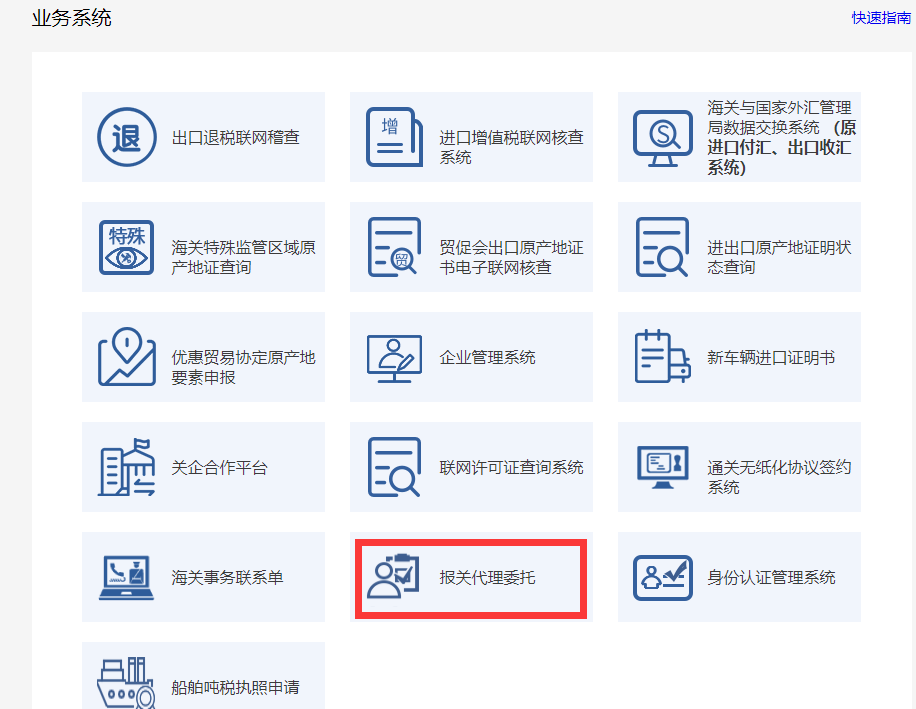
Task: Open the 海关事务联系单 service
Action: pyautogui.click(x=203, y=577)
